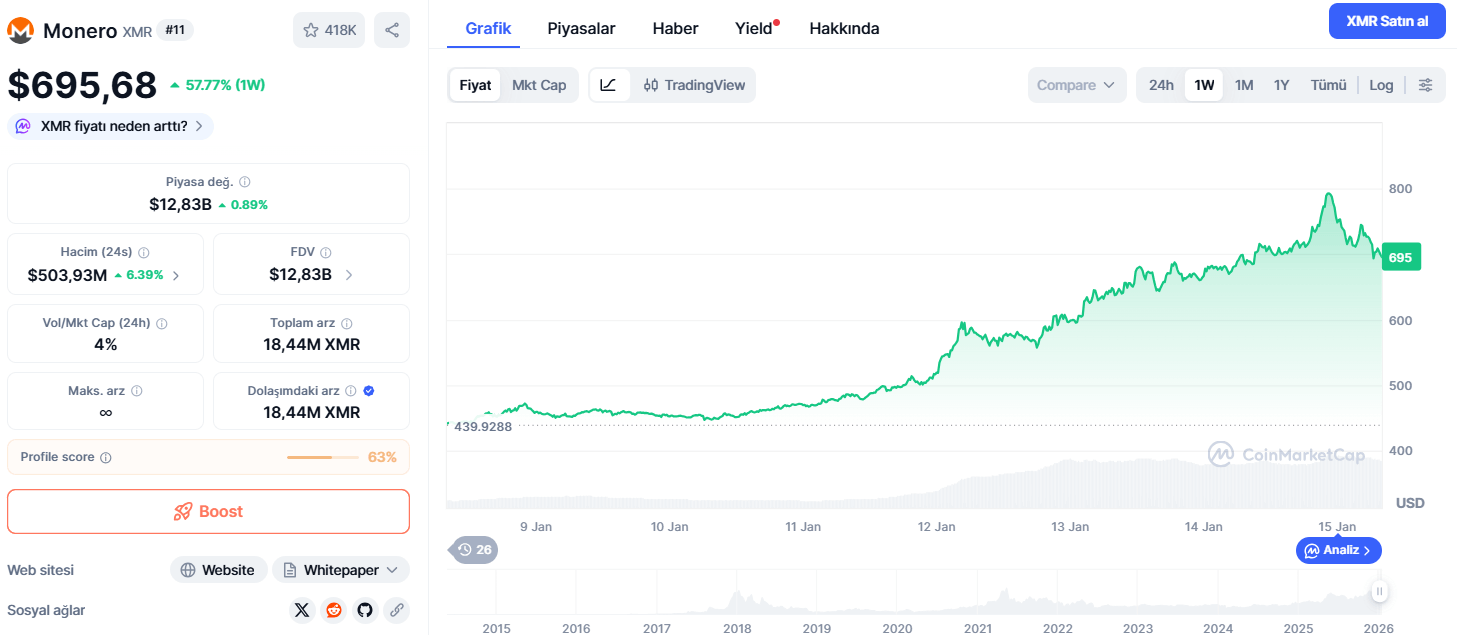Viewport: 1457px width, 635px height.
Task: Click the Boost button
Action: point(208,511)
